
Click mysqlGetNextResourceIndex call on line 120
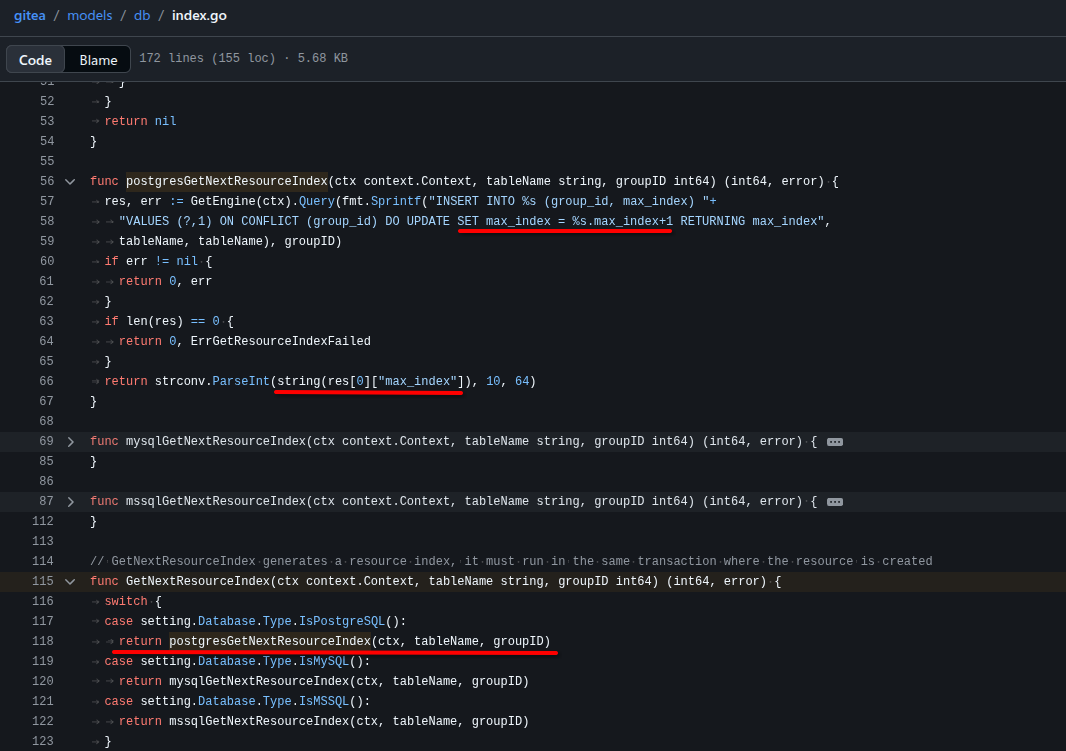[x=259, y=682]
